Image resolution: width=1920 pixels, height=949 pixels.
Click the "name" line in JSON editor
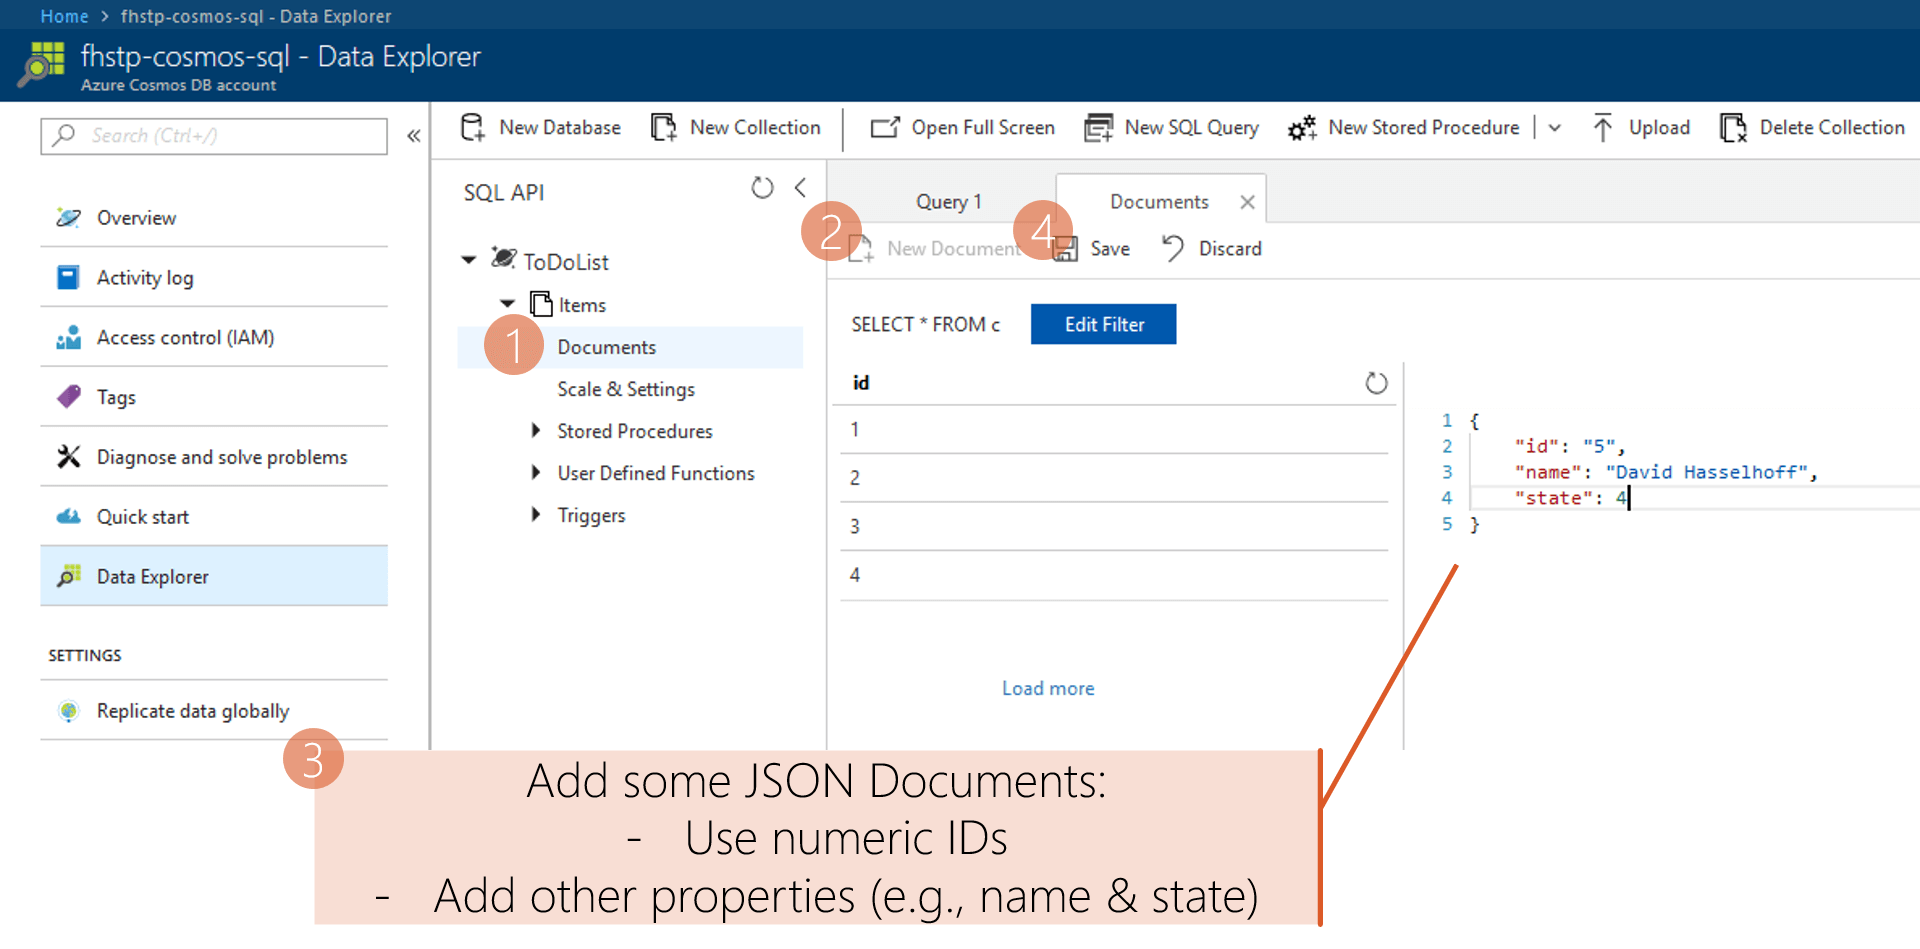pos(1665,472)
